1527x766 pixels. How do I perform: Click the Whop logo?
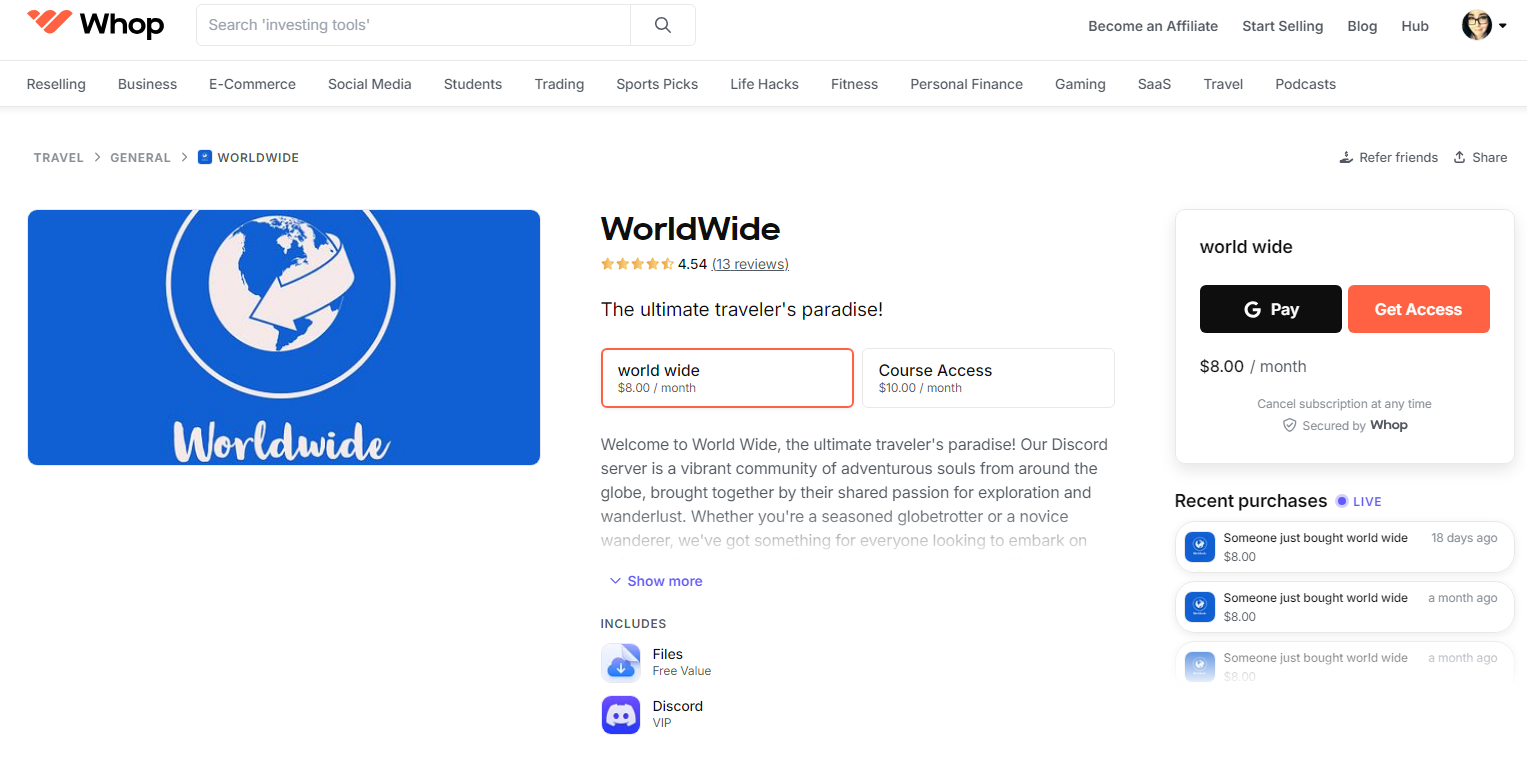96,24
